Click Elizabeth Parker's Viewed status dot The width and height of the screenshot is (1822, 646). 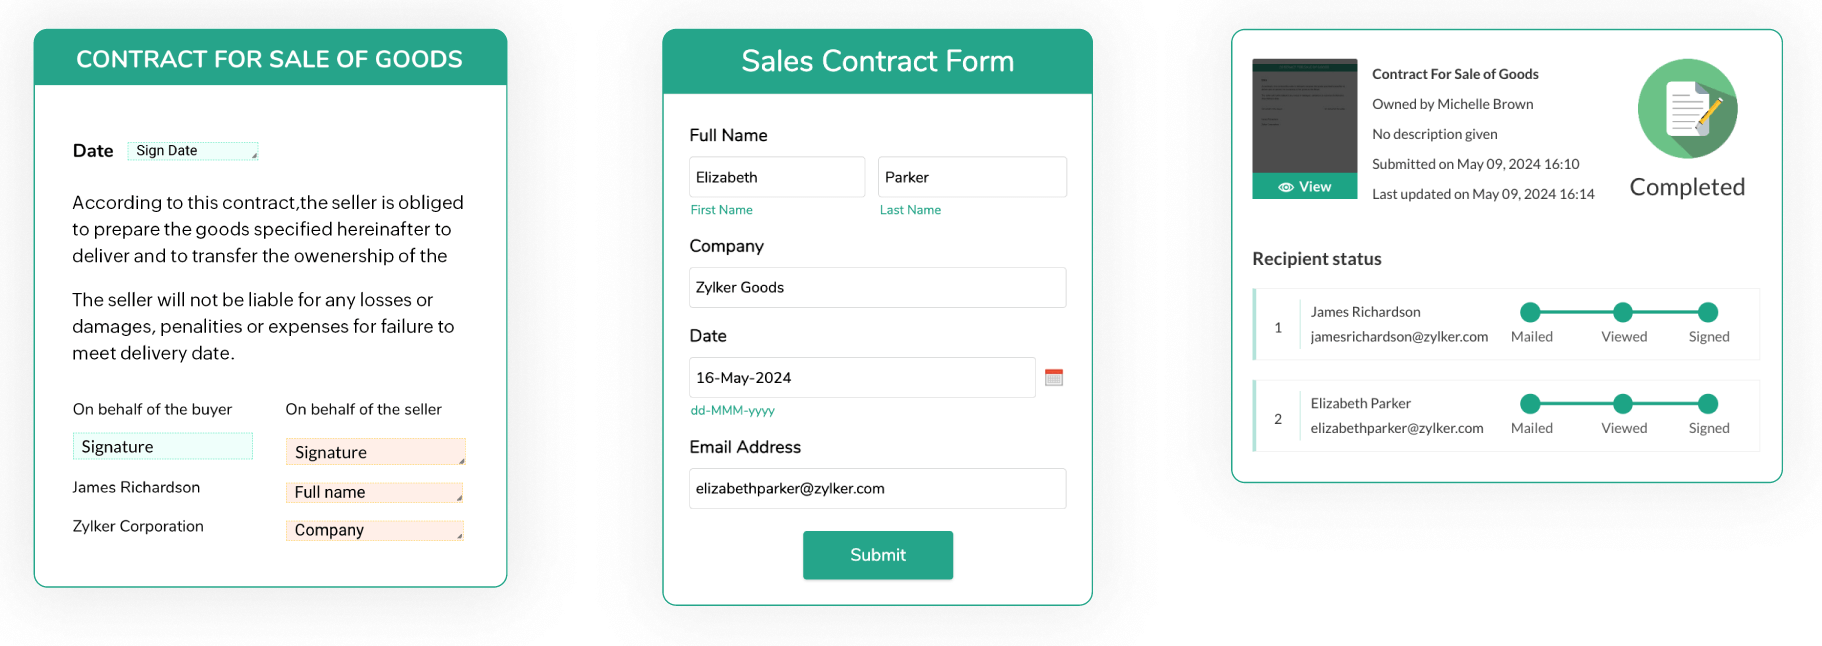(x=1623, y=404)
